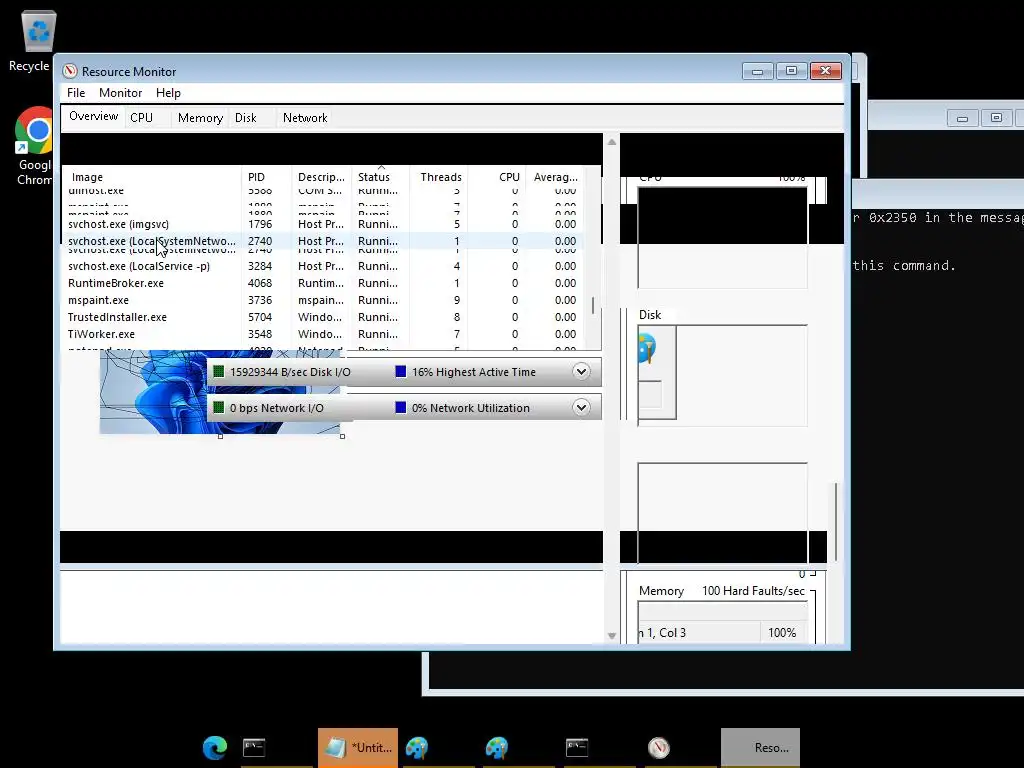Click the process list scrollbar thumb
1024x768 pixels.
point(593,306)
